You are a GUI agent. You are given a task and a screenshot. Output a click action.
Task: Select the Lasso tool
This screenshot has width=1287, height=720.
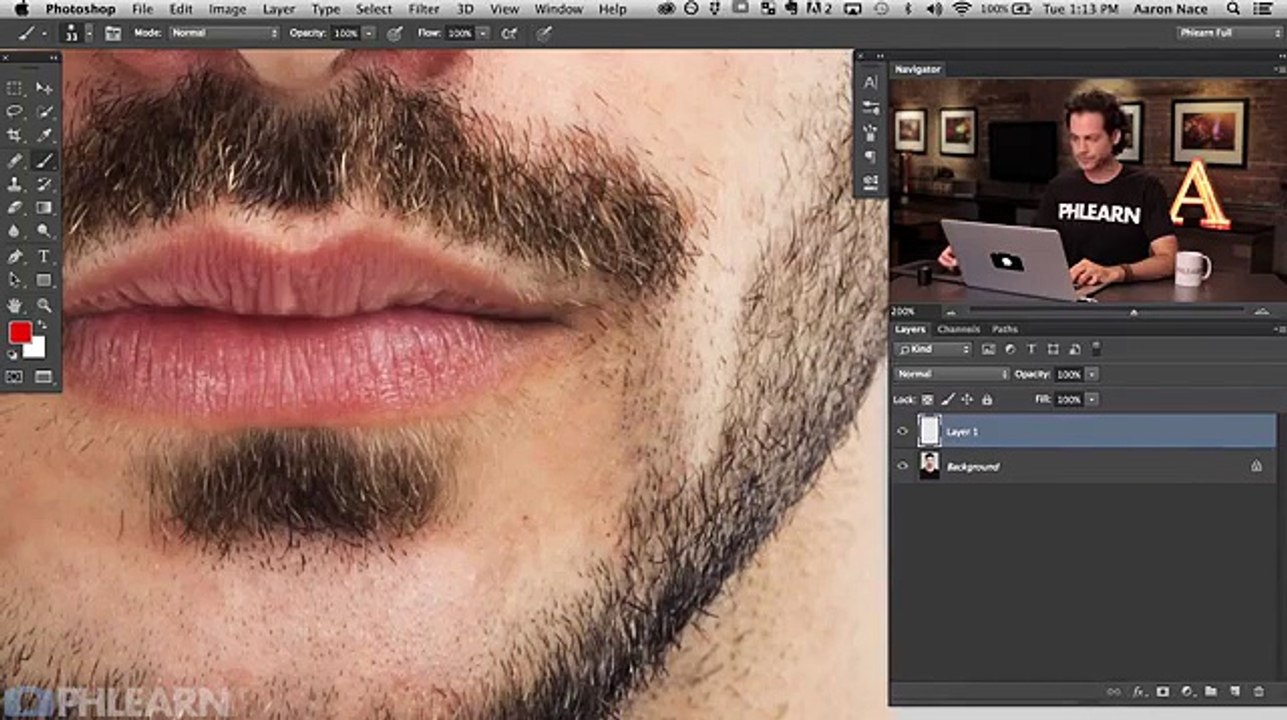tap(15, 111)
